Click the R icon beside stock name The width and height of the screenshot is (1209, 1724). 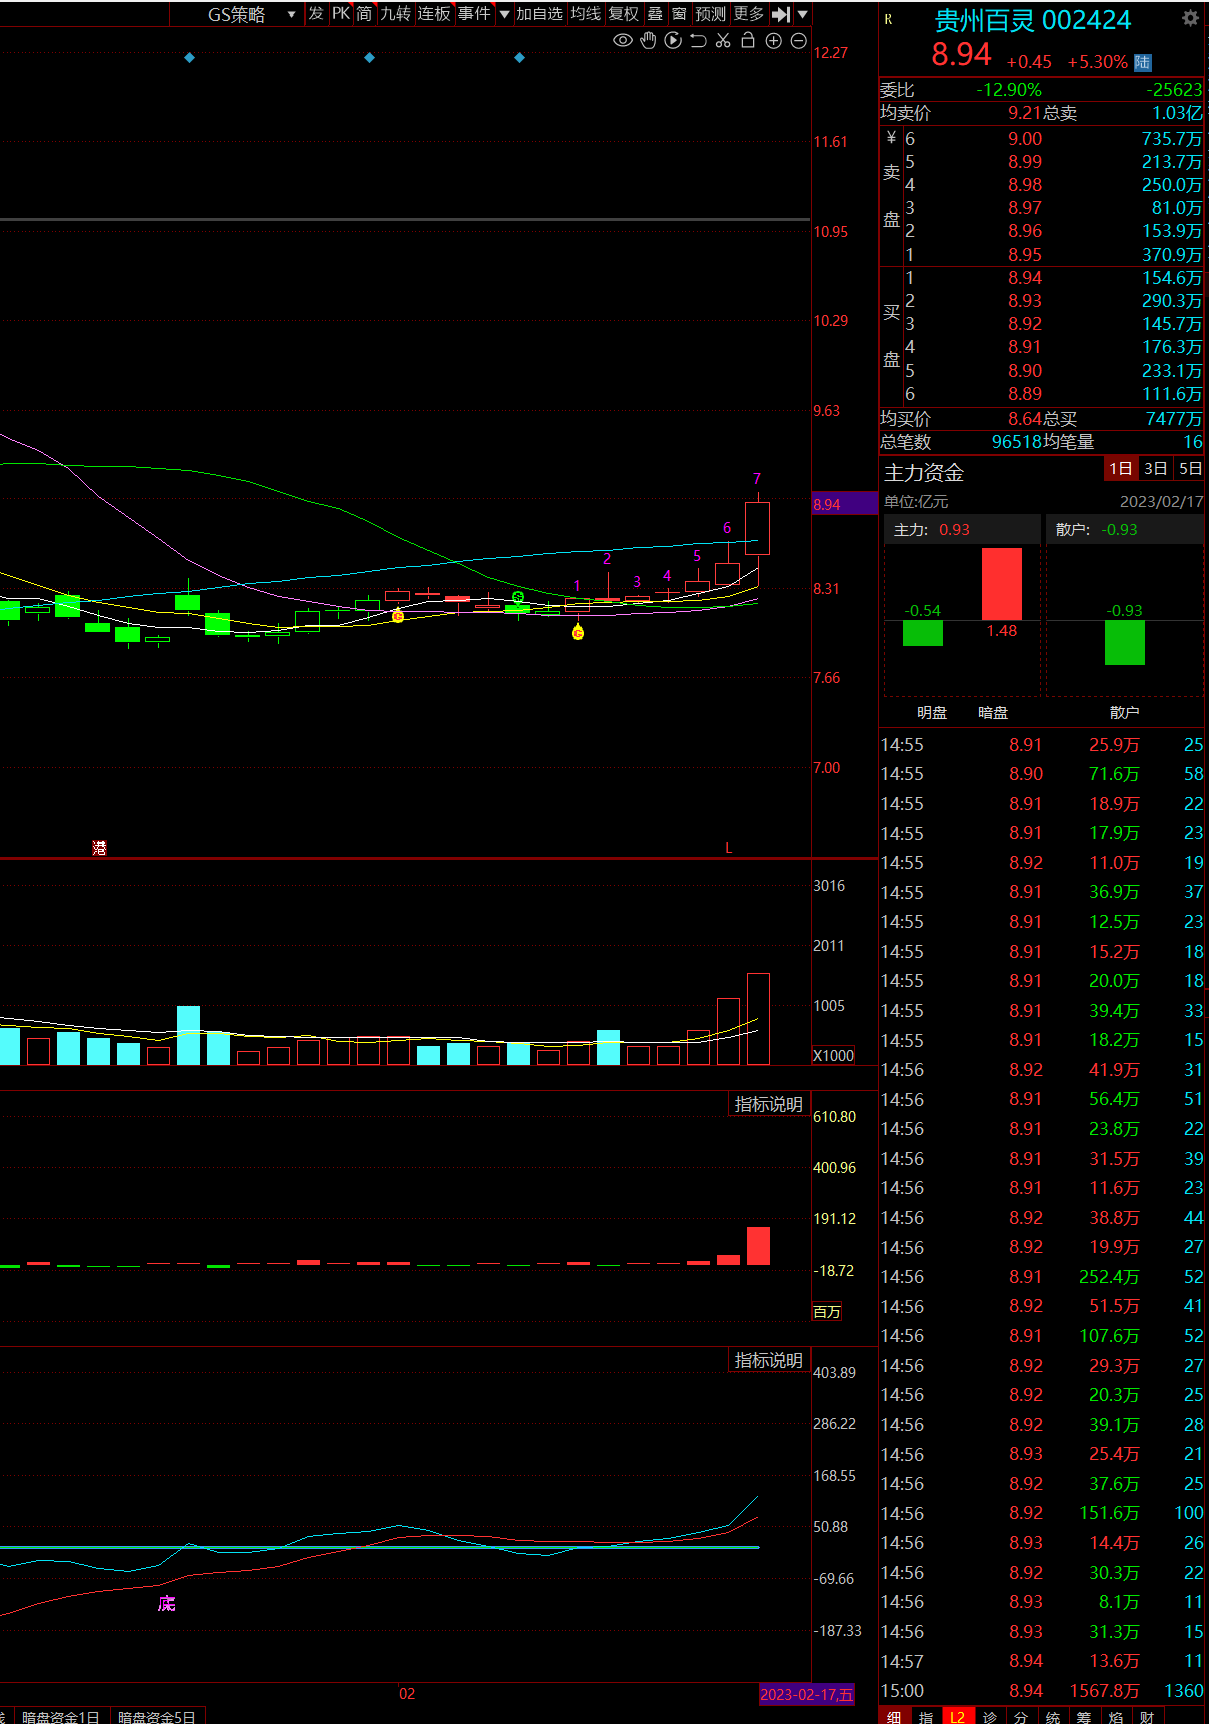[888, 19]
